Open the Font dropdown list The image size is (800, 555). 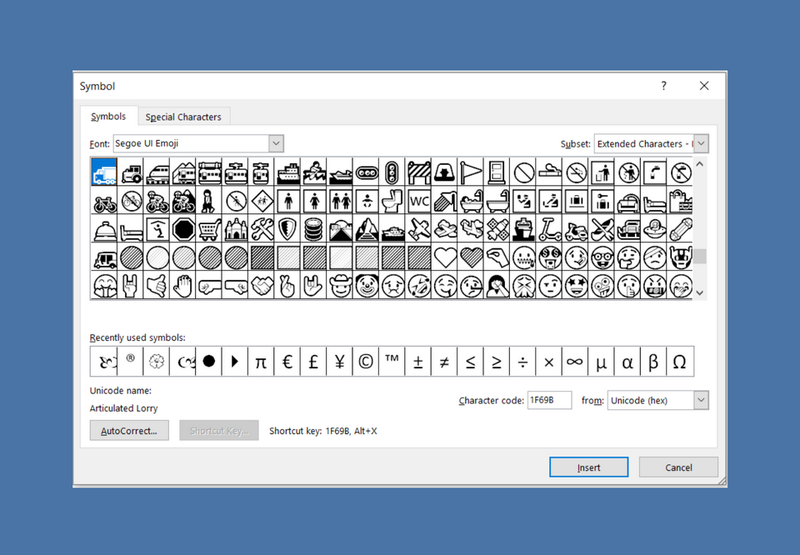pos(276,143)
